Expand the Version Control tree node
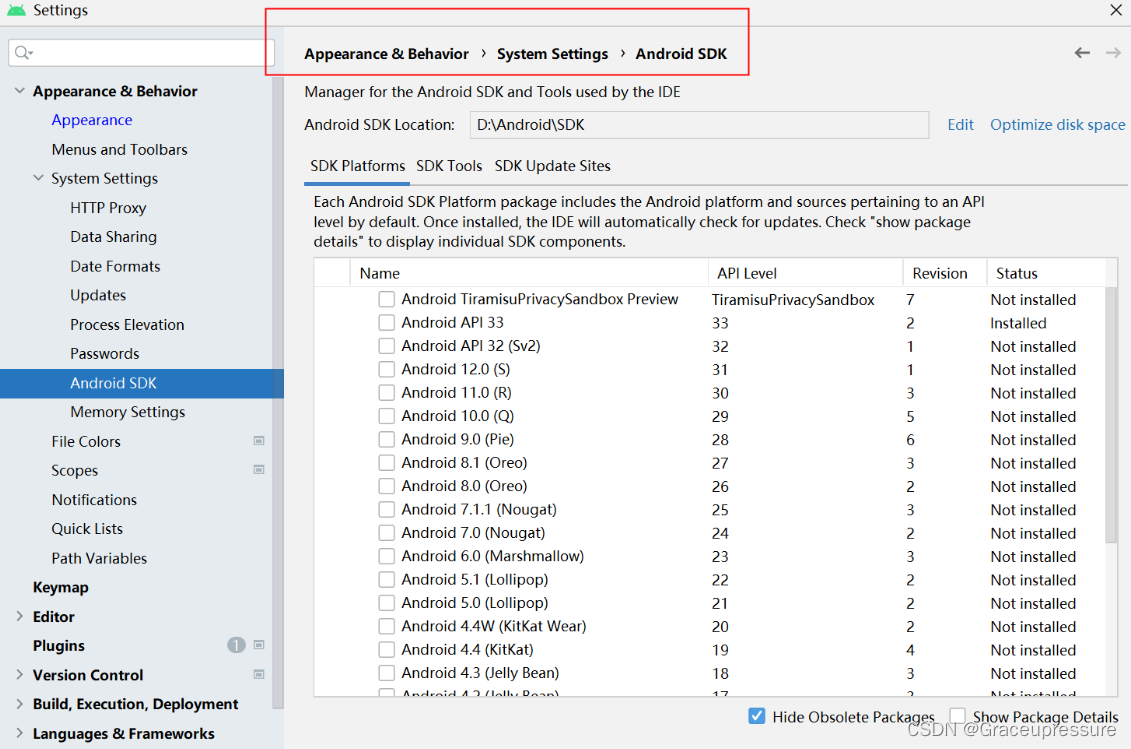This screenshot has height=749, width=1131. [x=19, y=675]
